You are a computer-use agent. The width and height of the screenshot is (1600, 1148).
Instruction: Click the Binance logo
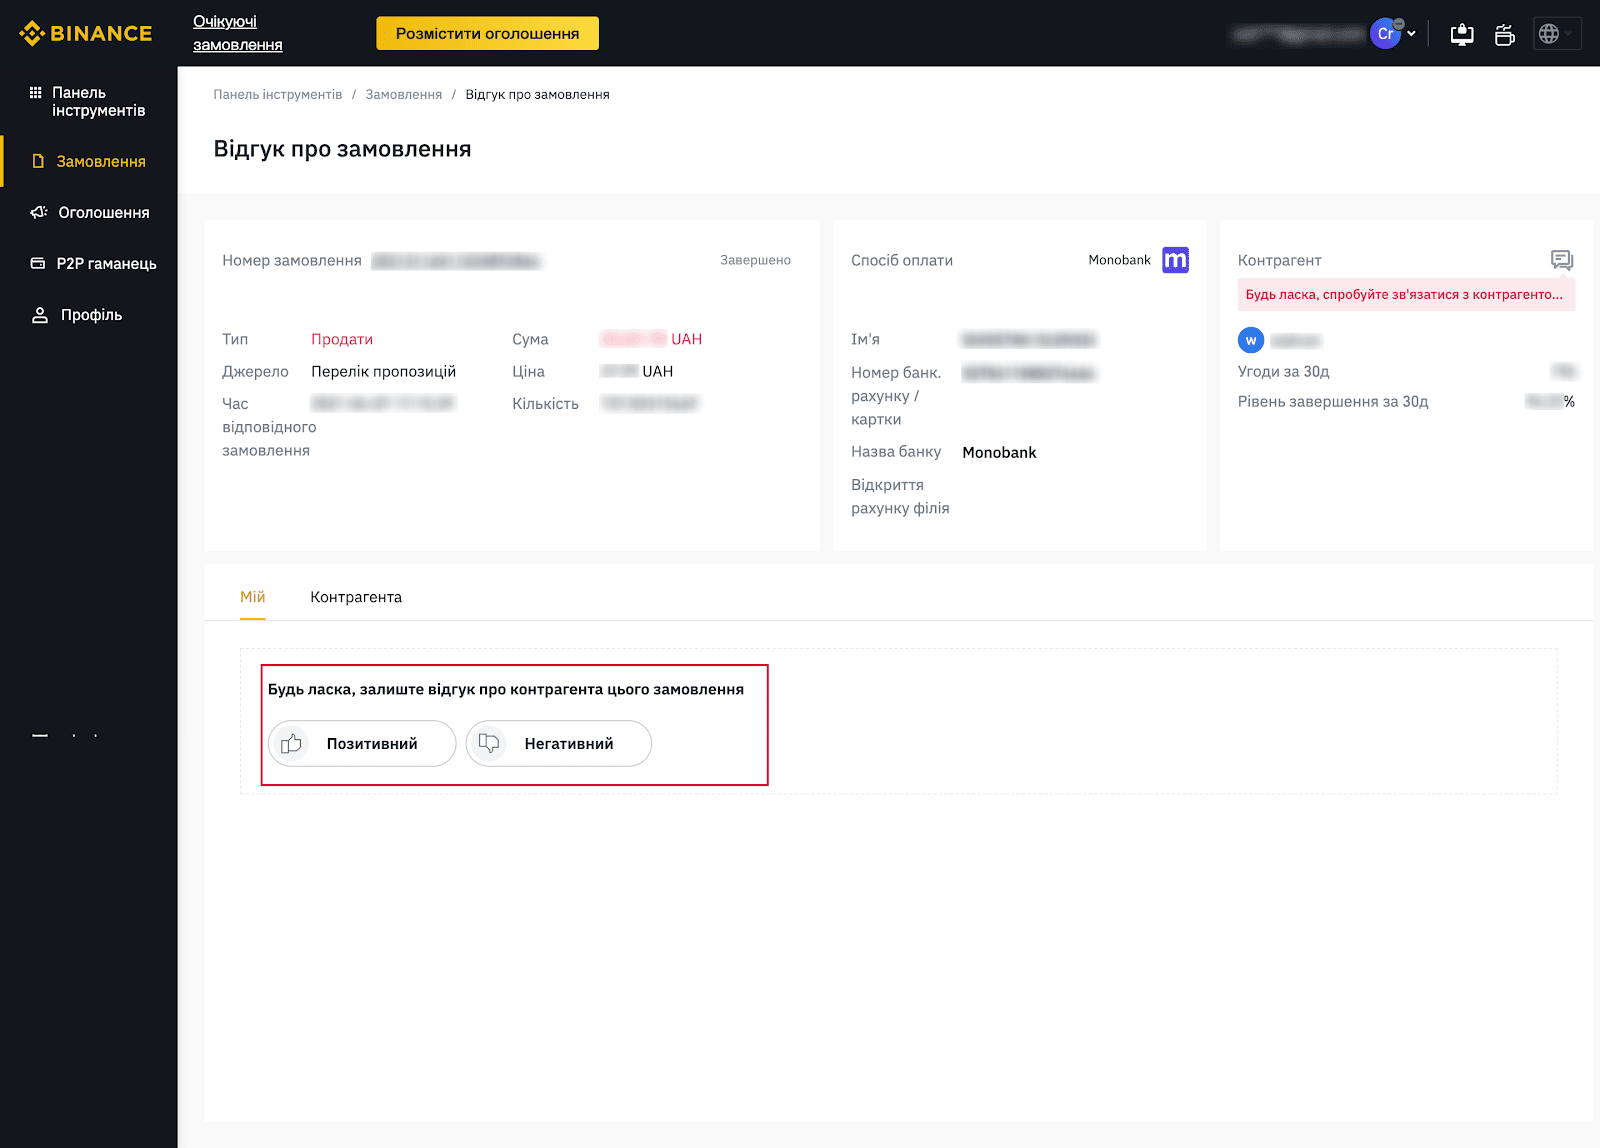coord(85,33)
